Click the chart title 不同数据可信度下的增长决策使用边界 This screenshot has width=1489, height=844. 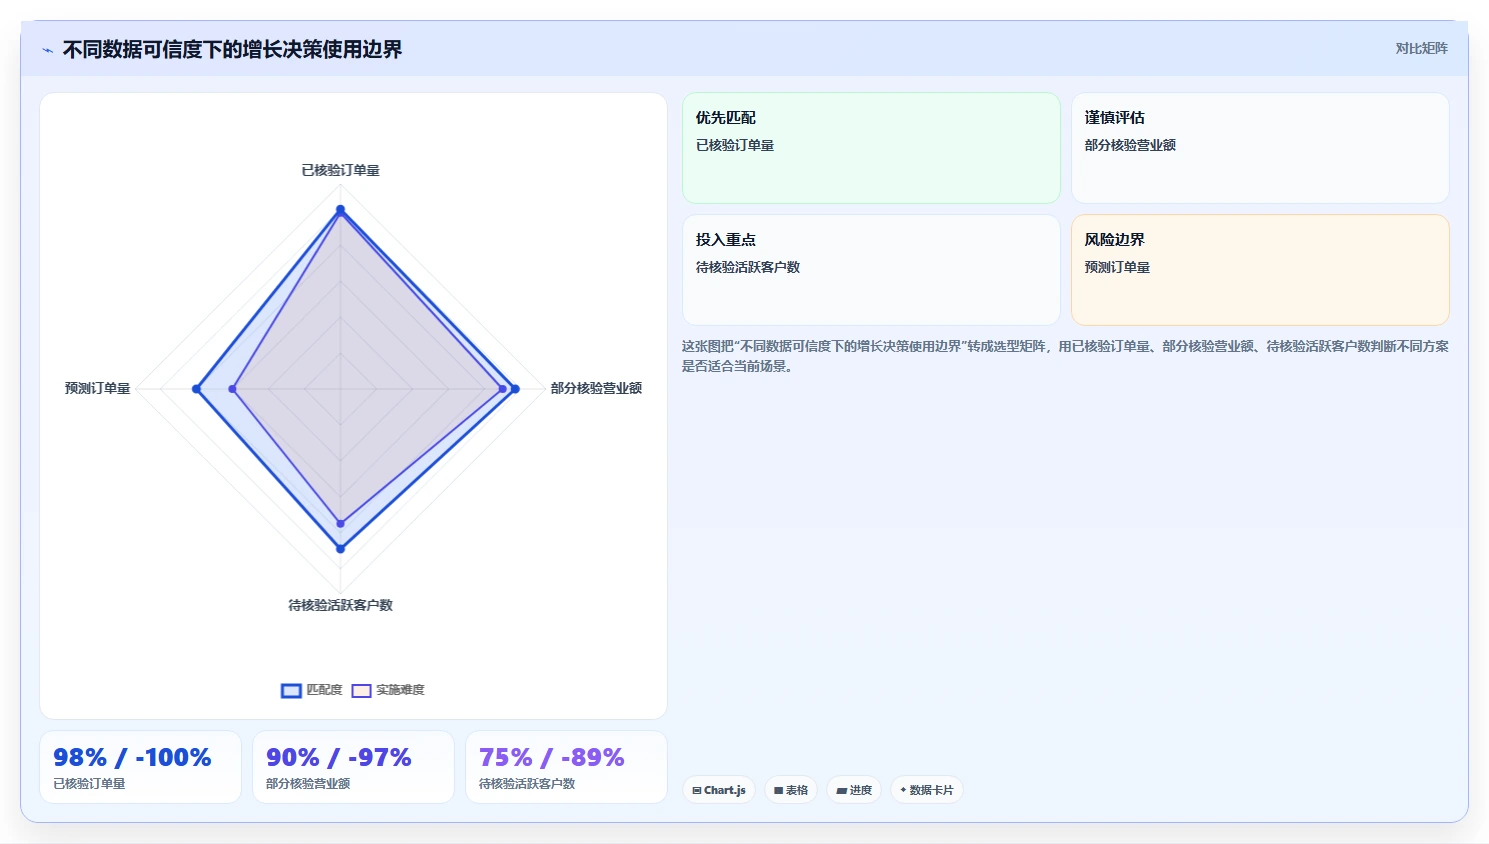tap(232, 49)
